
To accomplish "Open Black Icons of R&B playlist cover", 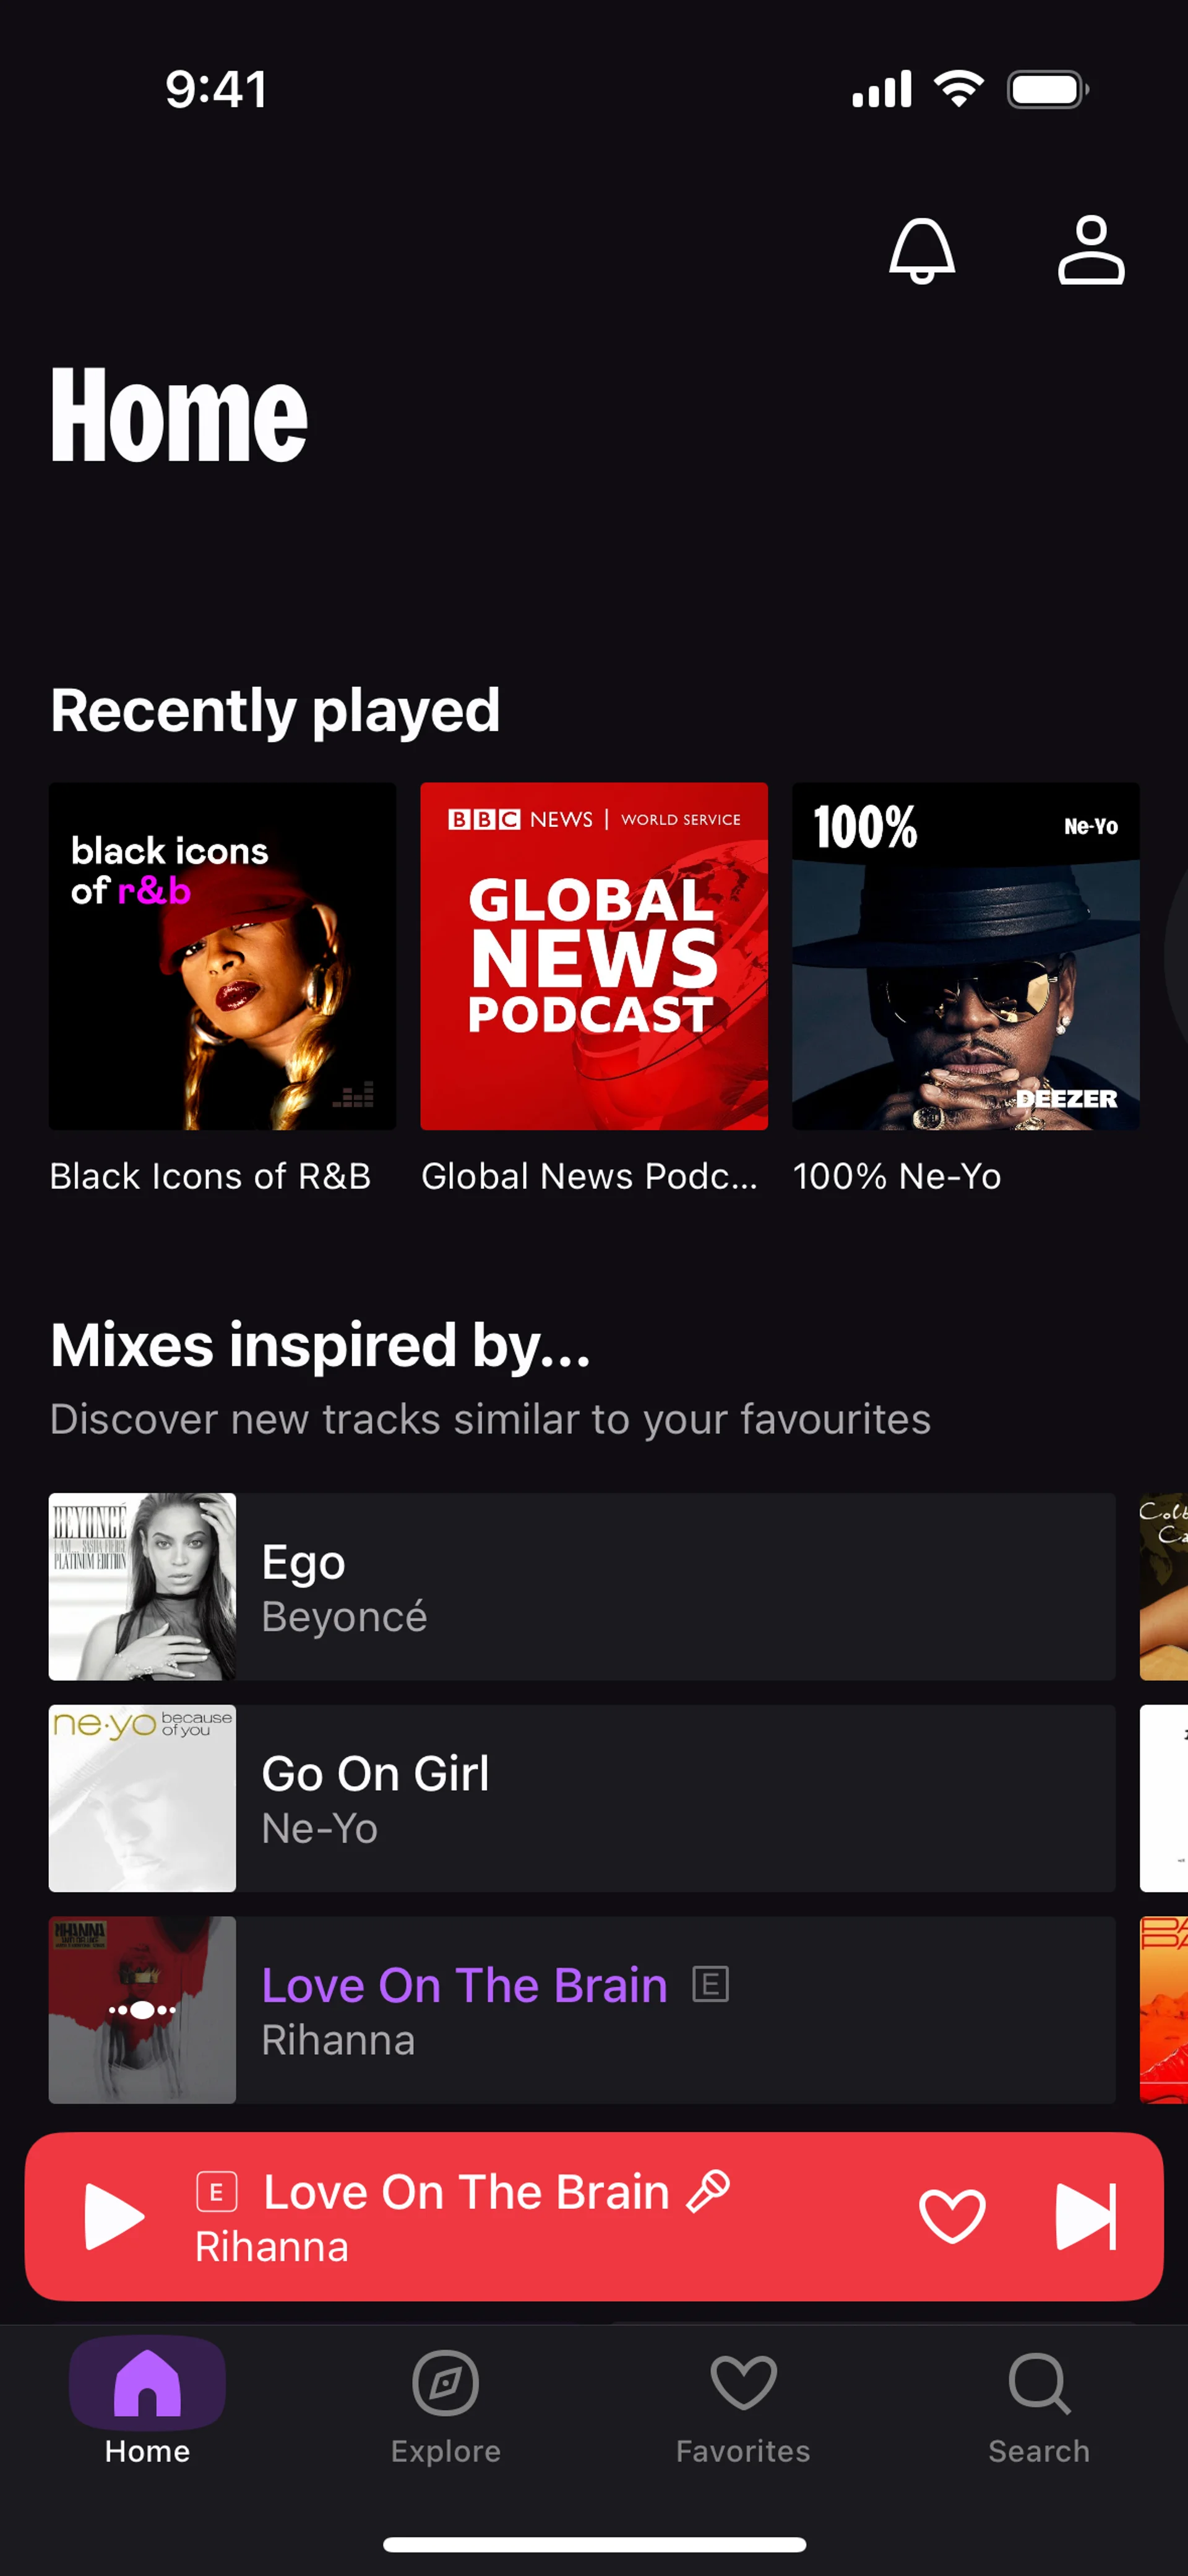I will (x=222, y=956).
